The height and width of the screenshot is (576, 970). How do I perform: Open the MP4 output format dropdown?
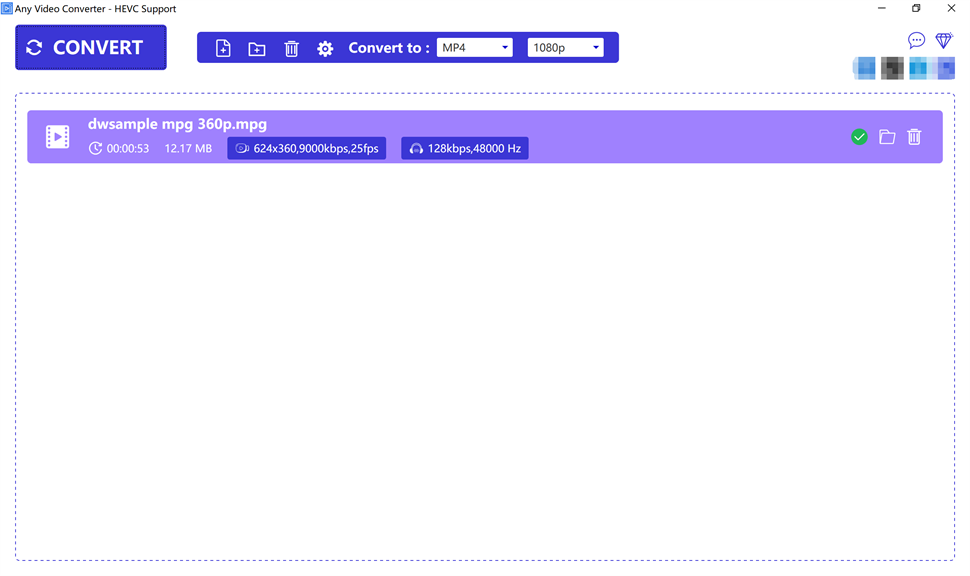click(x=474, y=48)
